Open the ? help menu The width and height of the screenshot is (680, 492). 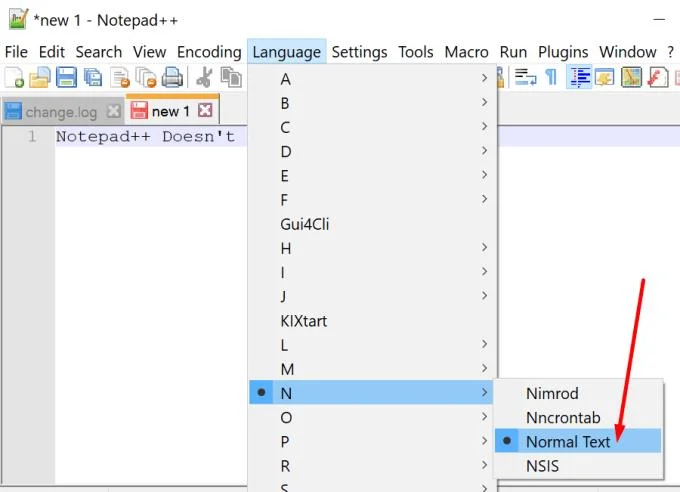[670, 52]
